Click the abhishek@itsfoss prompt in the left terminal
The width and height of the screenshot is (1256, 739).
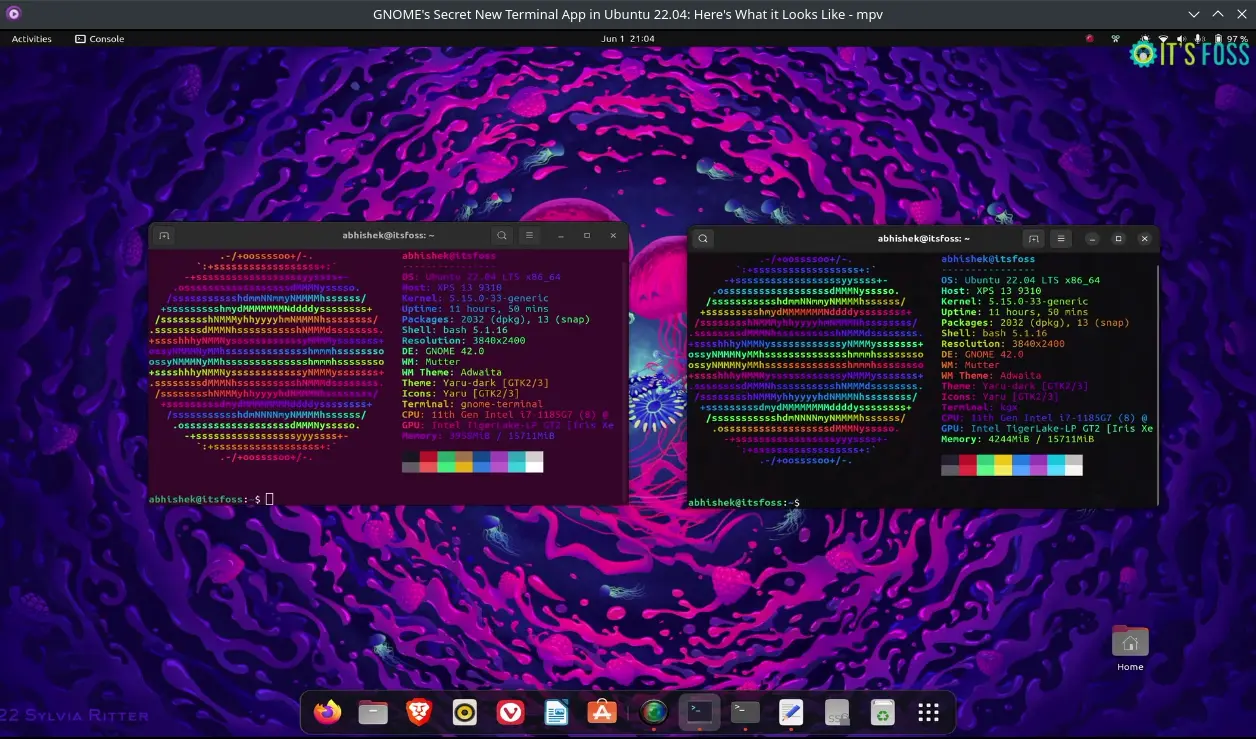pyautogui.click(x=204, y=498)
